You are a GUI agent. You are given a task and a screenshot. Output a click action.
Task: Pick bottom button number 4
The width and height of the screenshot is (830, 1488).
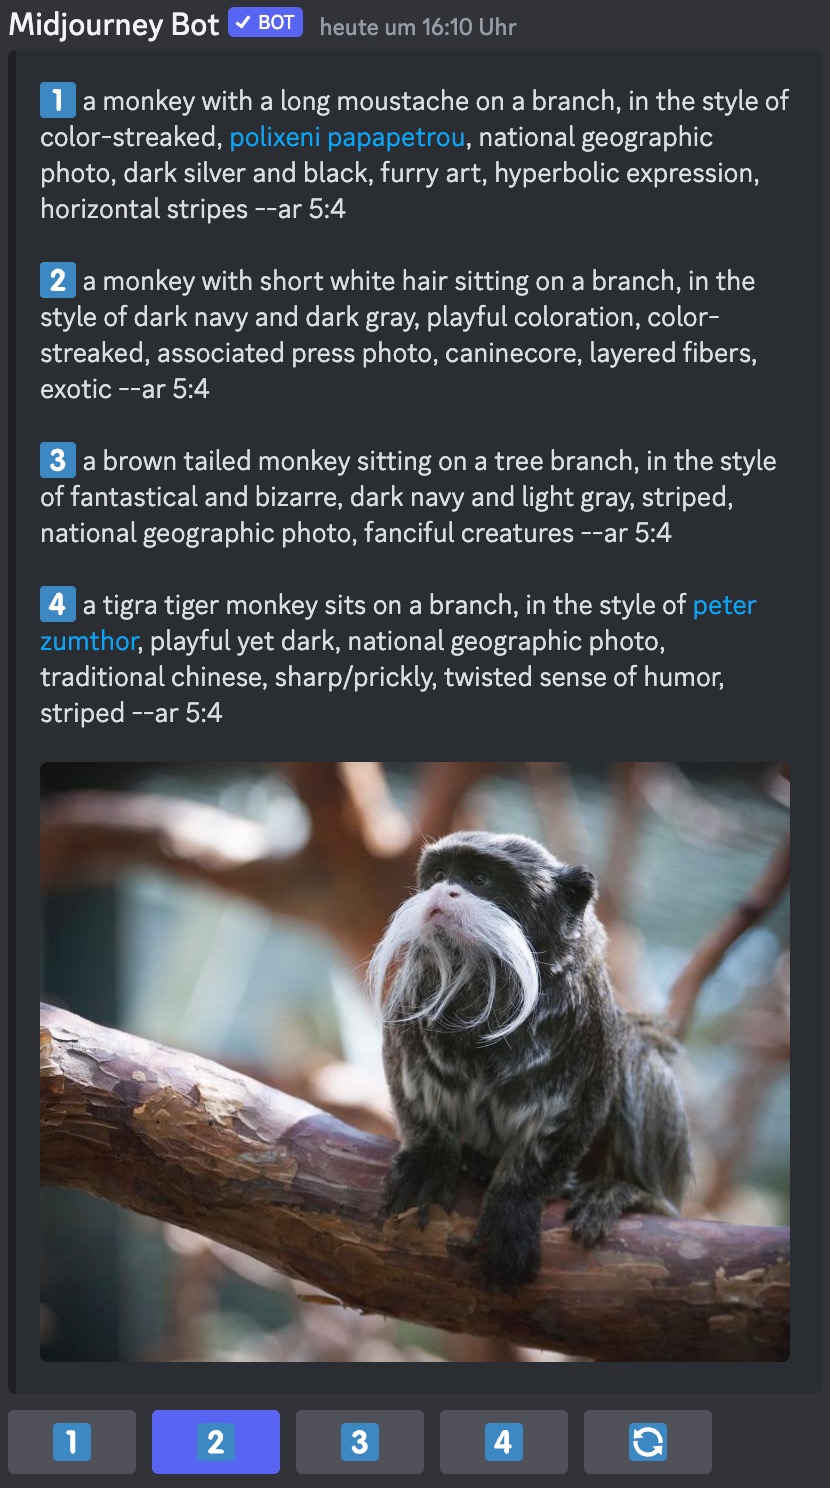click(503, 1441)
